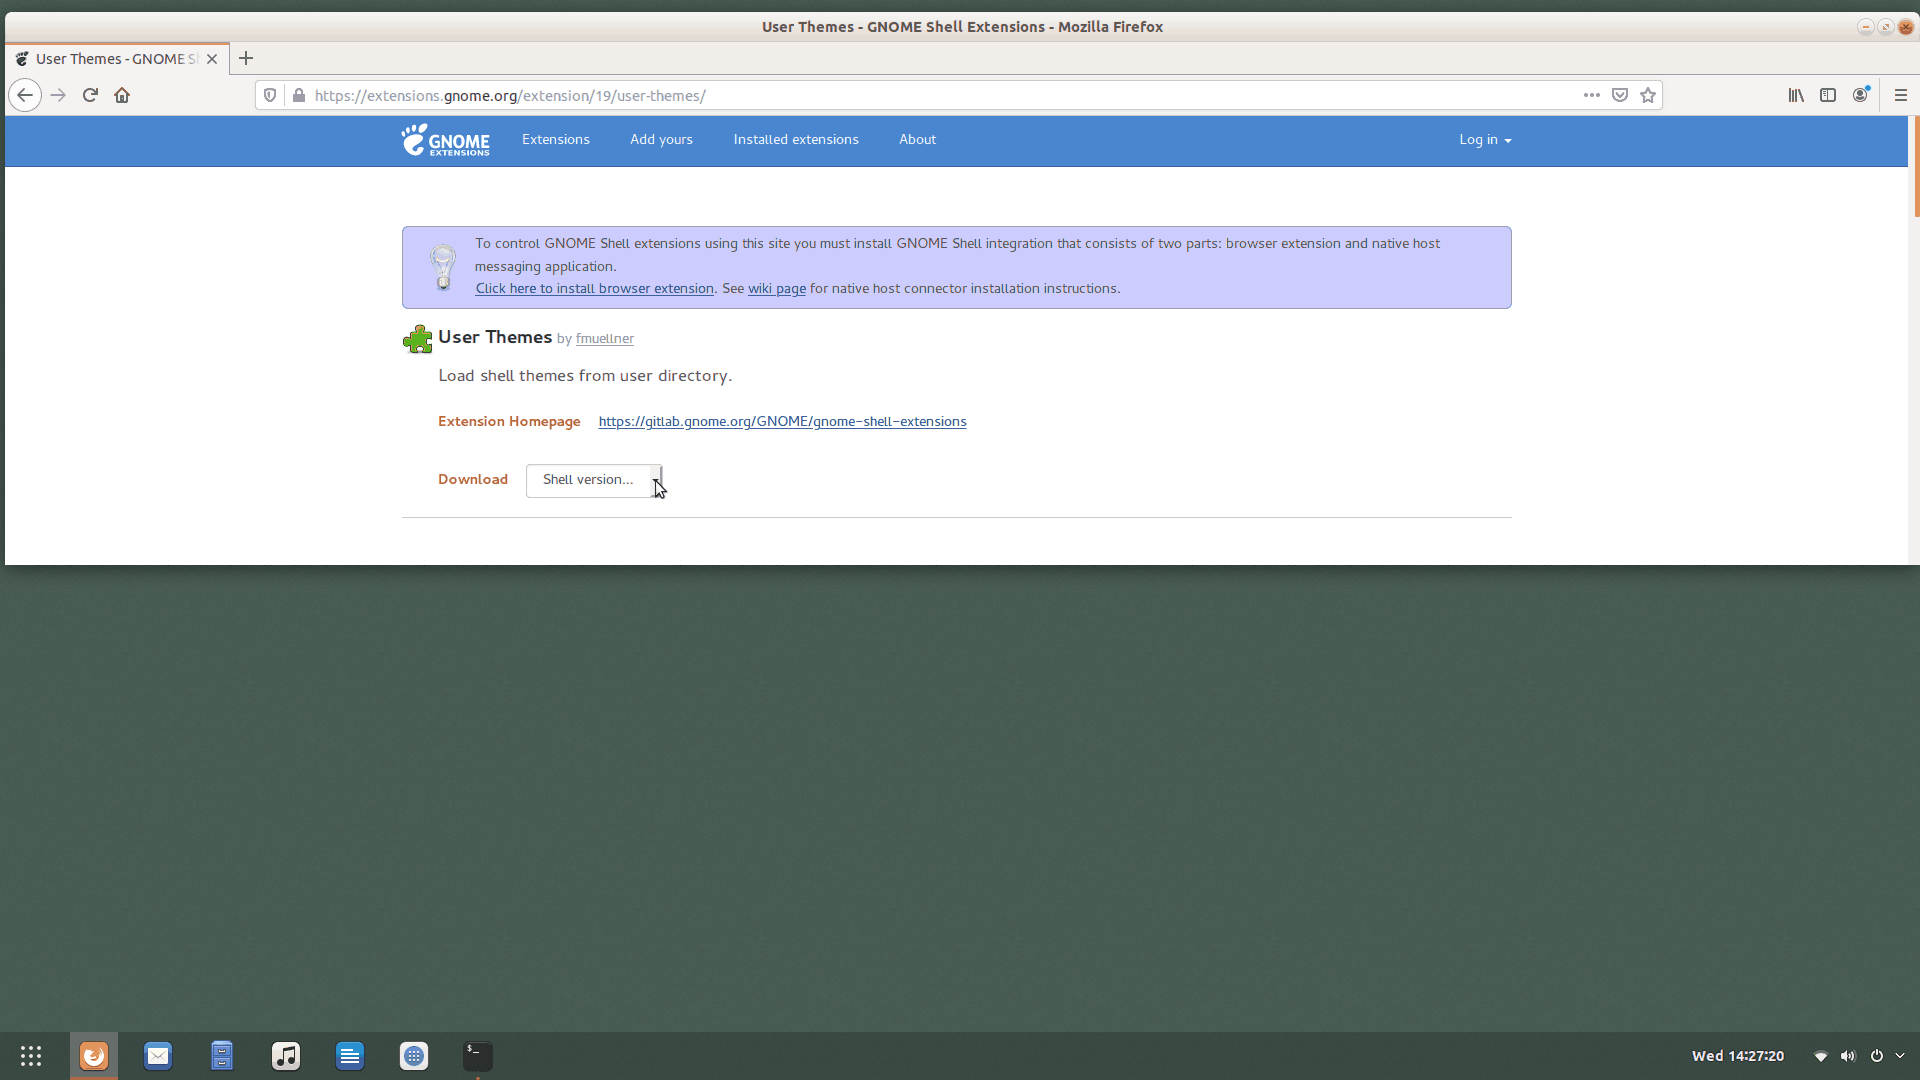Screen dimensions: 1920x1080
Task: Open the shield tracking protection icon
Action: pyautogui.click(x=270, y=95)
